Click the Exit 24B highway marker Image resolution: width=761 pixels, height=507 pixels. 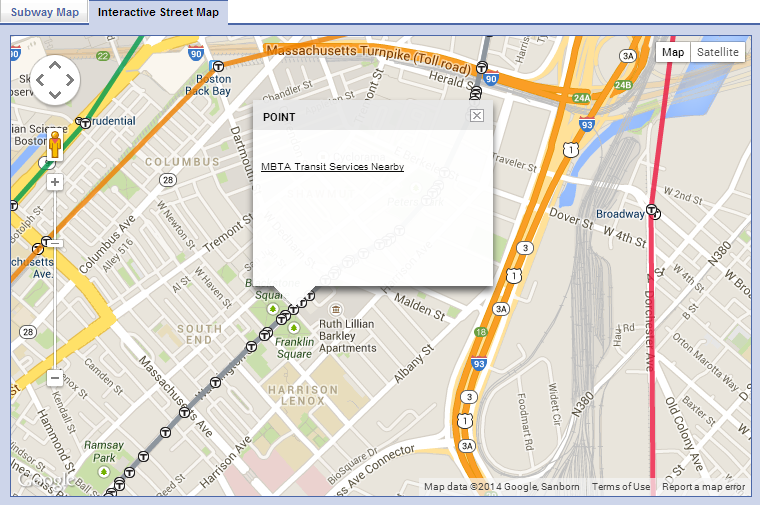[x=623, y=85]
